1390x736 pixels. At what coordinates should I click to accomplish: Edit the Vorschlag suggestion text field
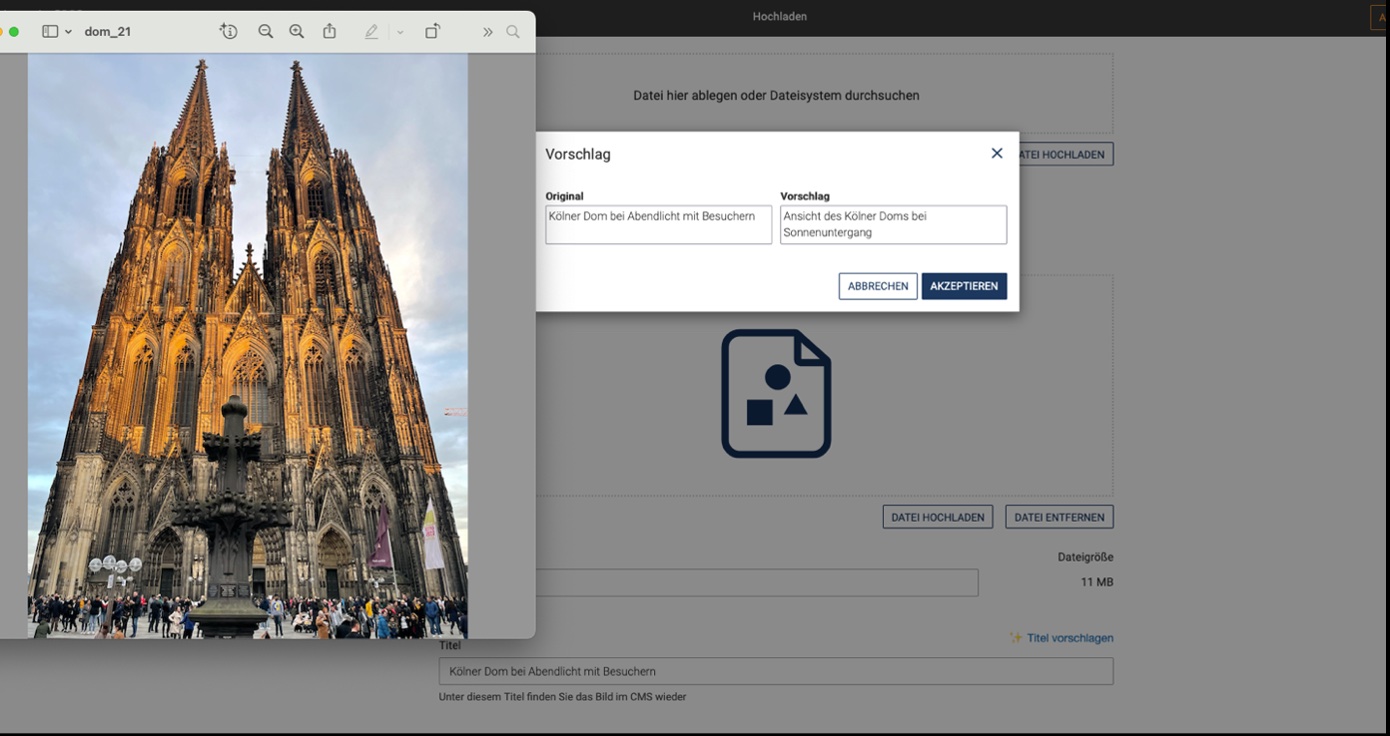click(893, 225)
